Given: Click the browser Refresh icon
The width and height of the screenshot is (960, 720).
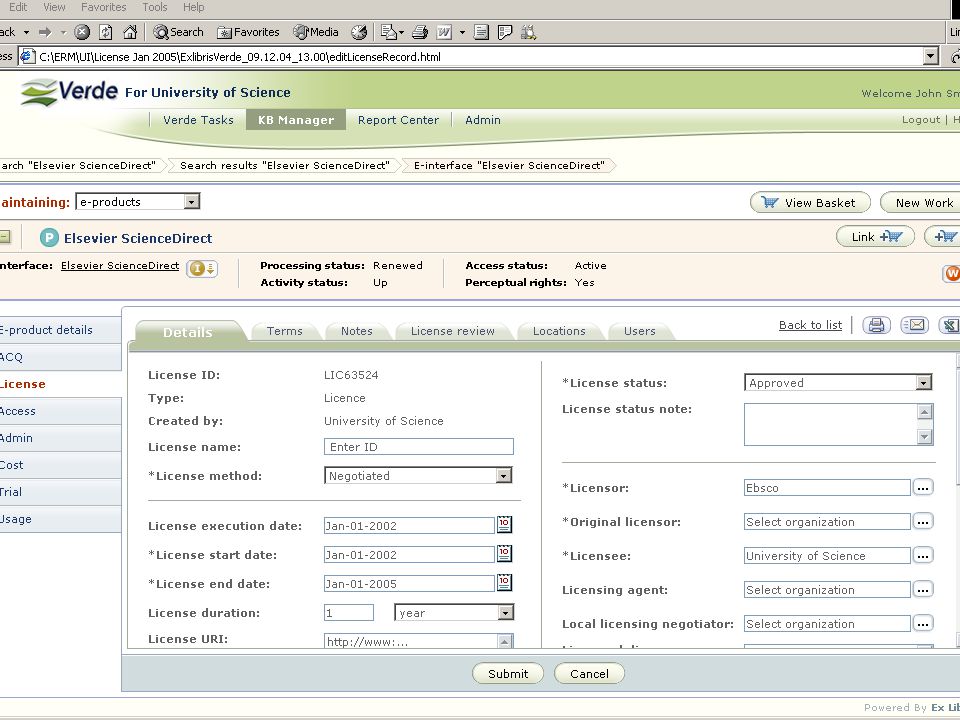Looking at the screenshot, I should click(106, 32).
